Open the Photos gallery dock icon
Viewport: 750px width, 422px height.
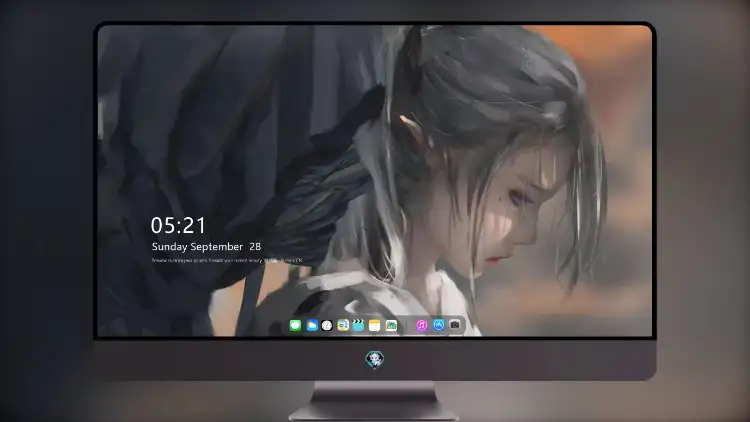[x=391, y=325]
